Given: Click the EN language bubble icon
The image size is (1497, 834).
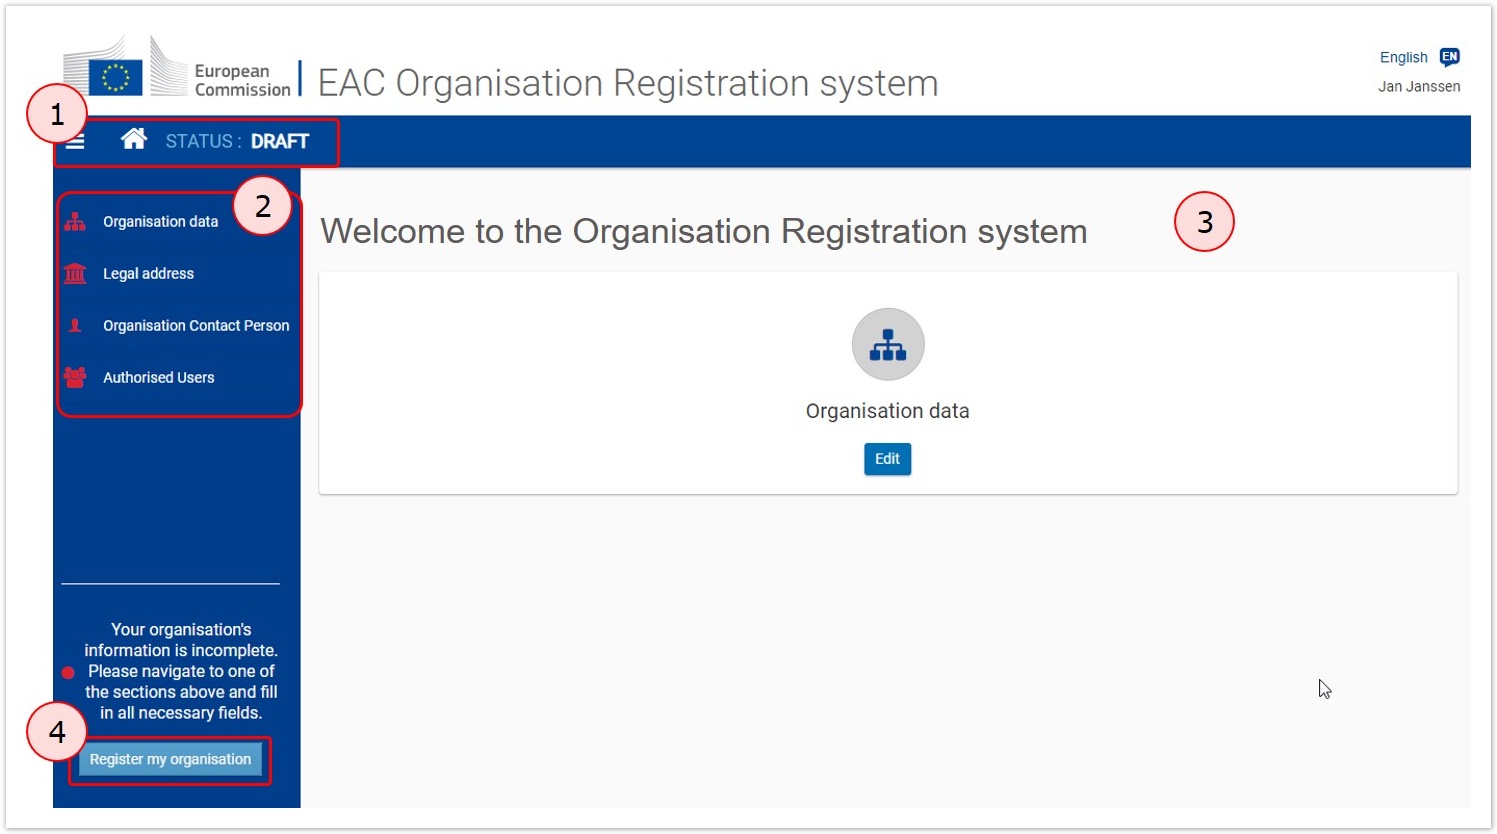Looking at the screenshot, I should (x=1449, y=57).
